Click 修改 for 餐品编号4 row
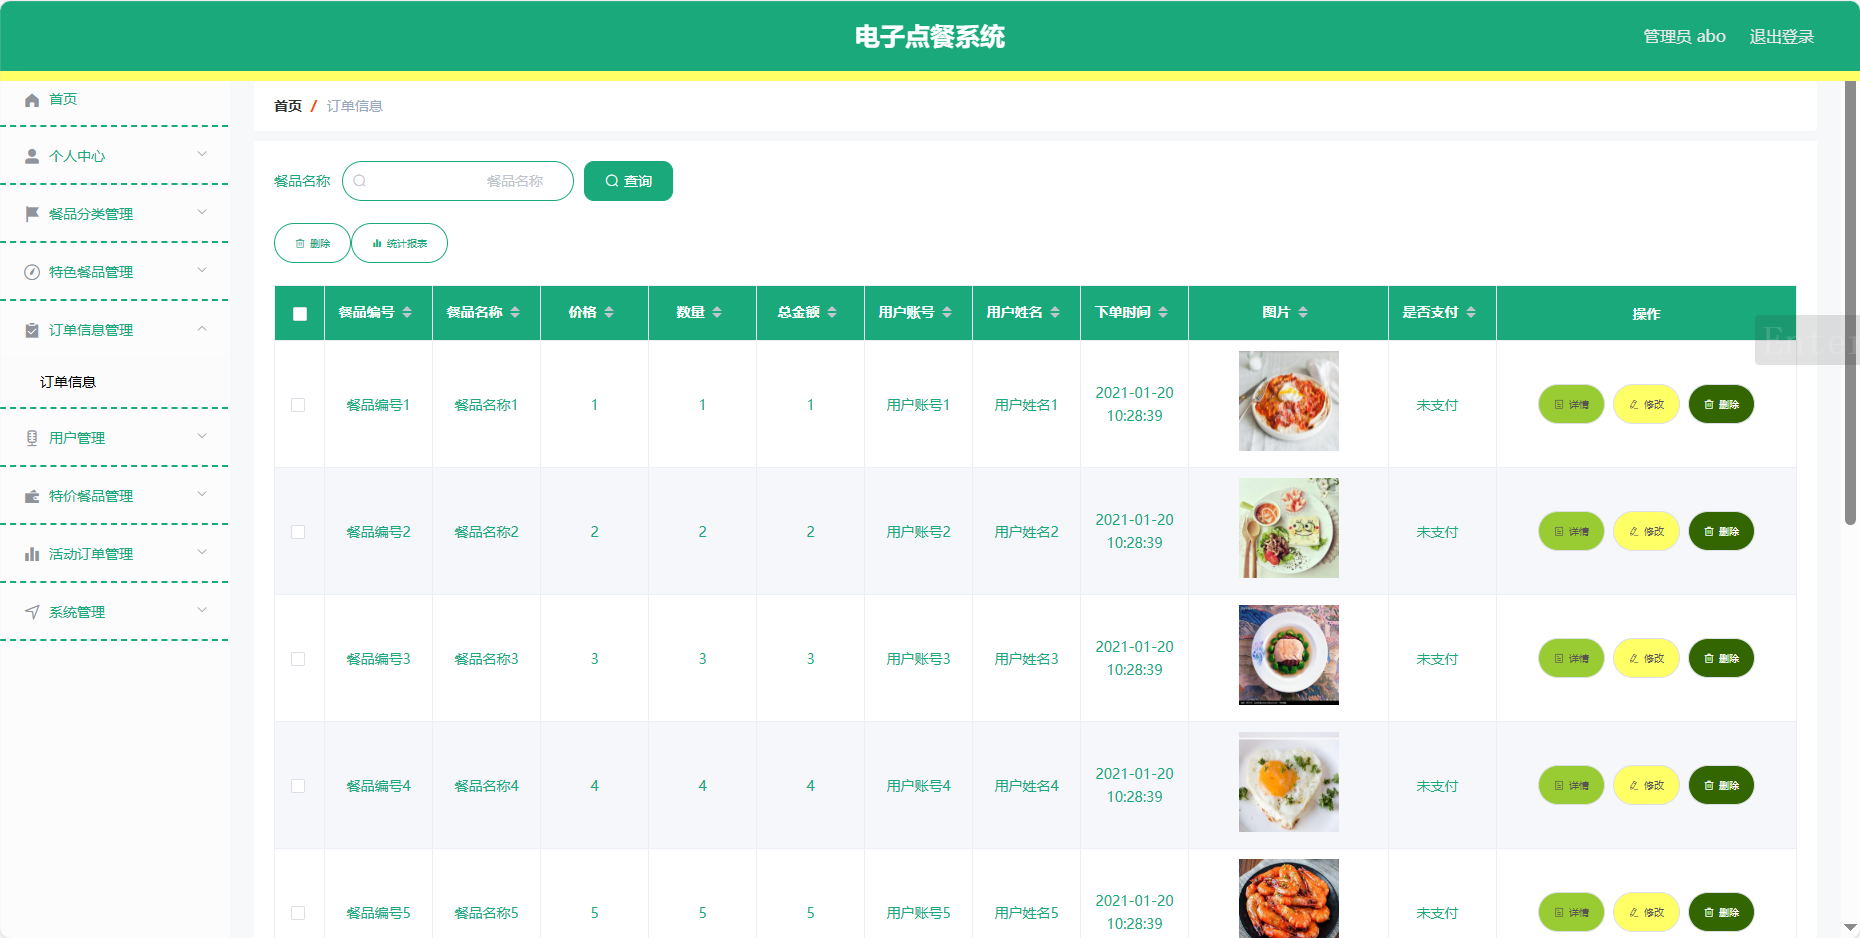Viewport: 1860px width, 938px height. 1646,785
